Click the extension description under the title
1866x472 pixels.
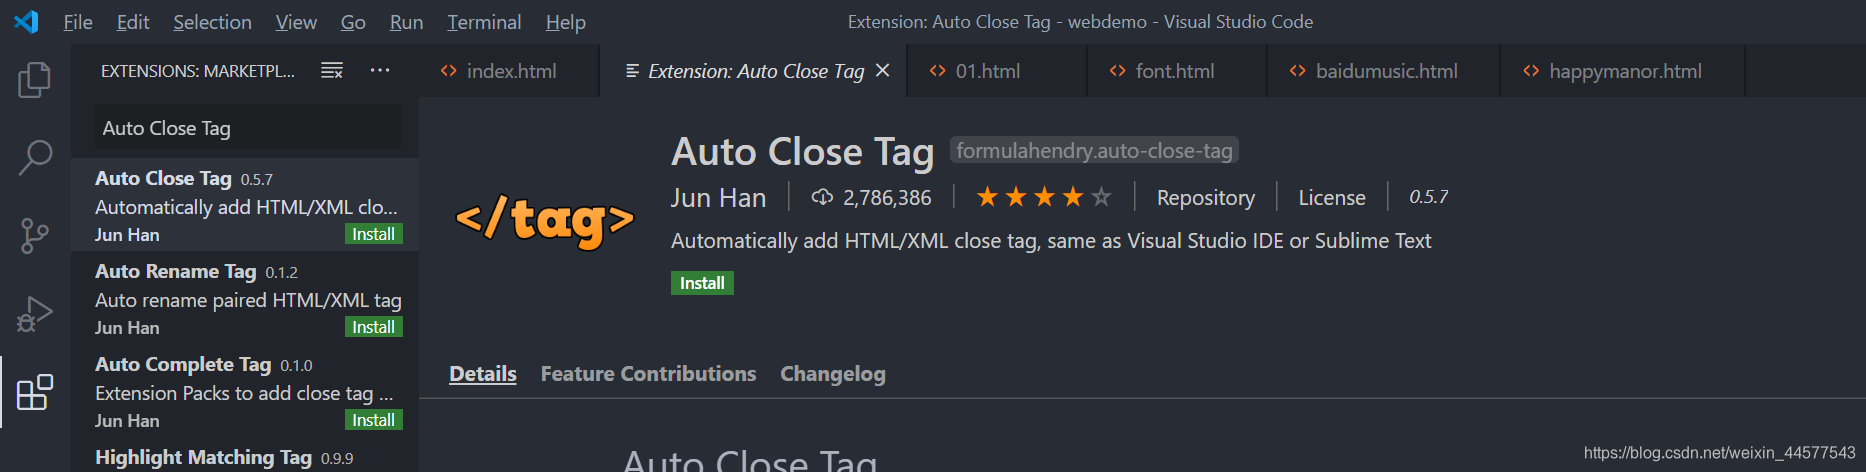pyautogui.click(x=1051, y=241)
